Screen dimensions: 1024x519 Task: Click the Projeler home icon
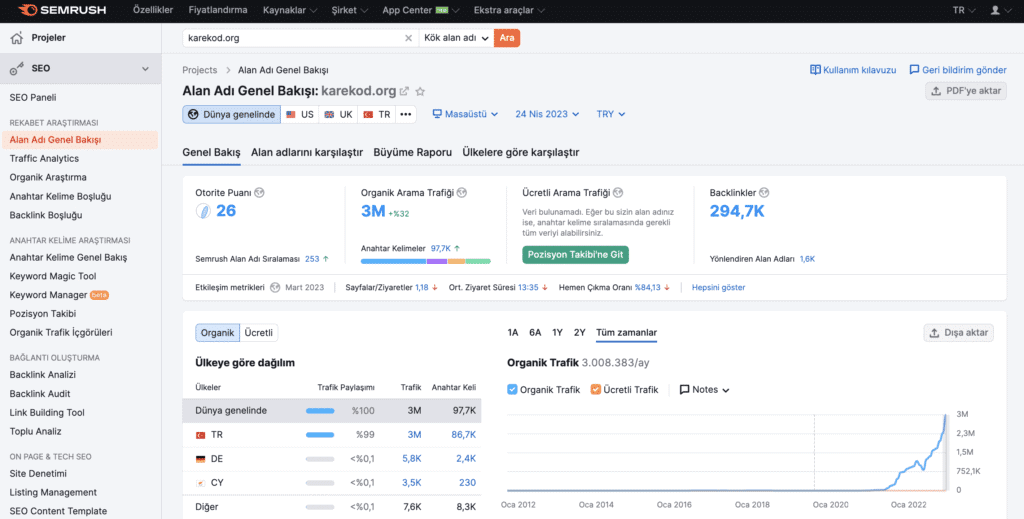click(17, 38)
